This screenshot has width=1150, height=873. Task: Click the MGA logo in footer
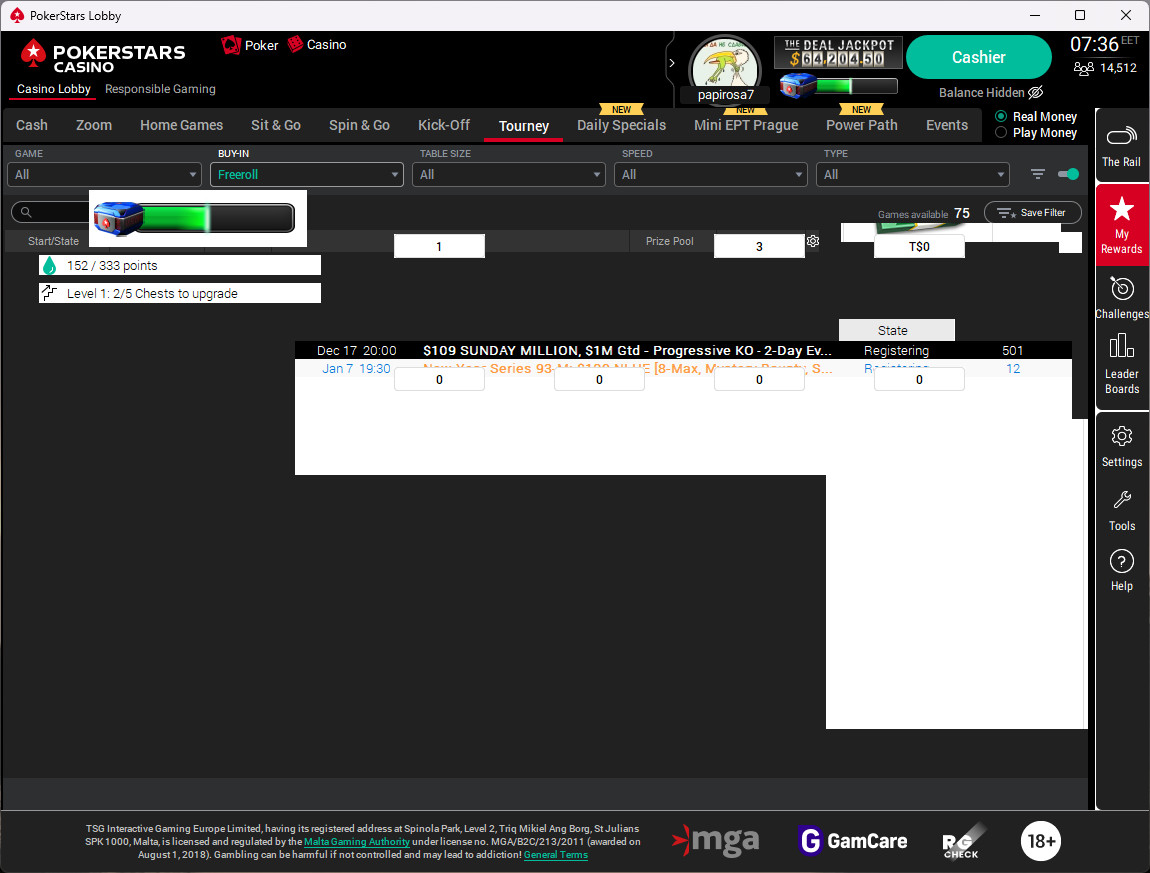coord(715,841)
